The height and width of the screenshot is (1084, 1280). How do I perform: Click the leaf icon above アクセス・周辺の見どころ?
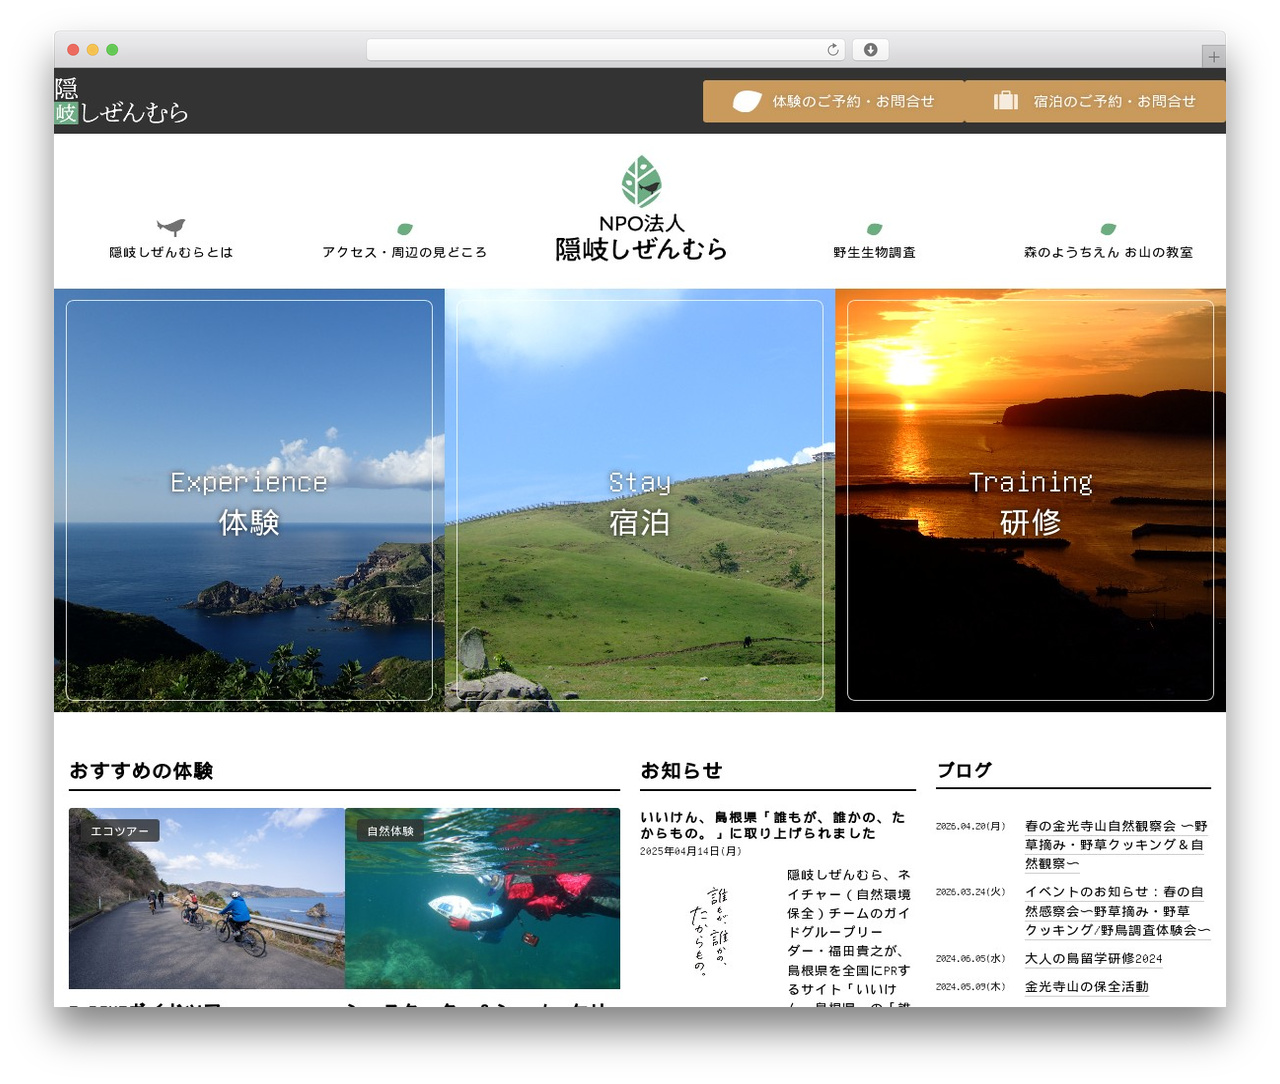[405, 229]
